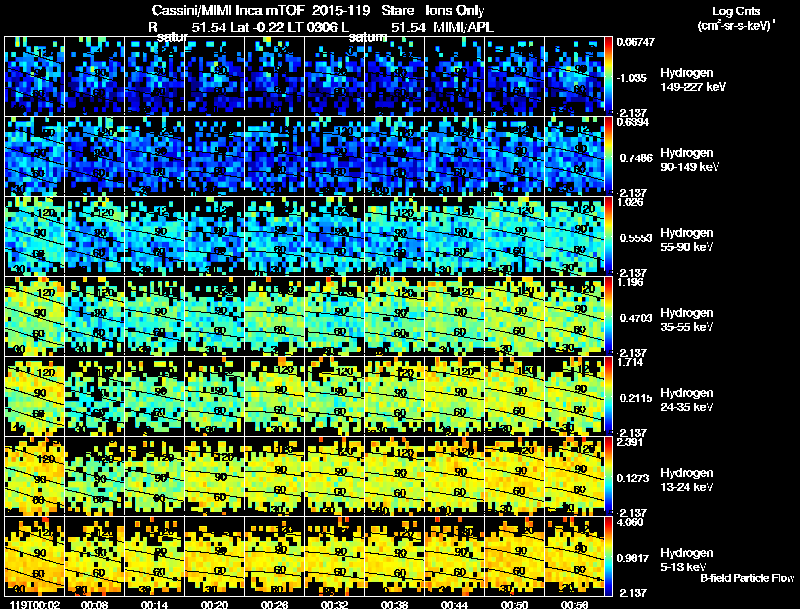Click the '00:14' time axis label

tap(155, 604)
